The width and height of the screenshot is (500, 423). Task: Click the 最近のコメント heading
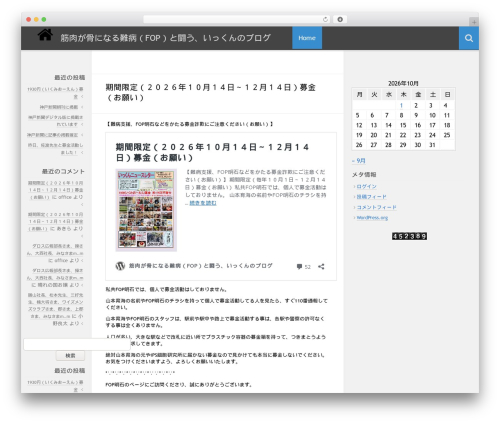tap(63, 171)
